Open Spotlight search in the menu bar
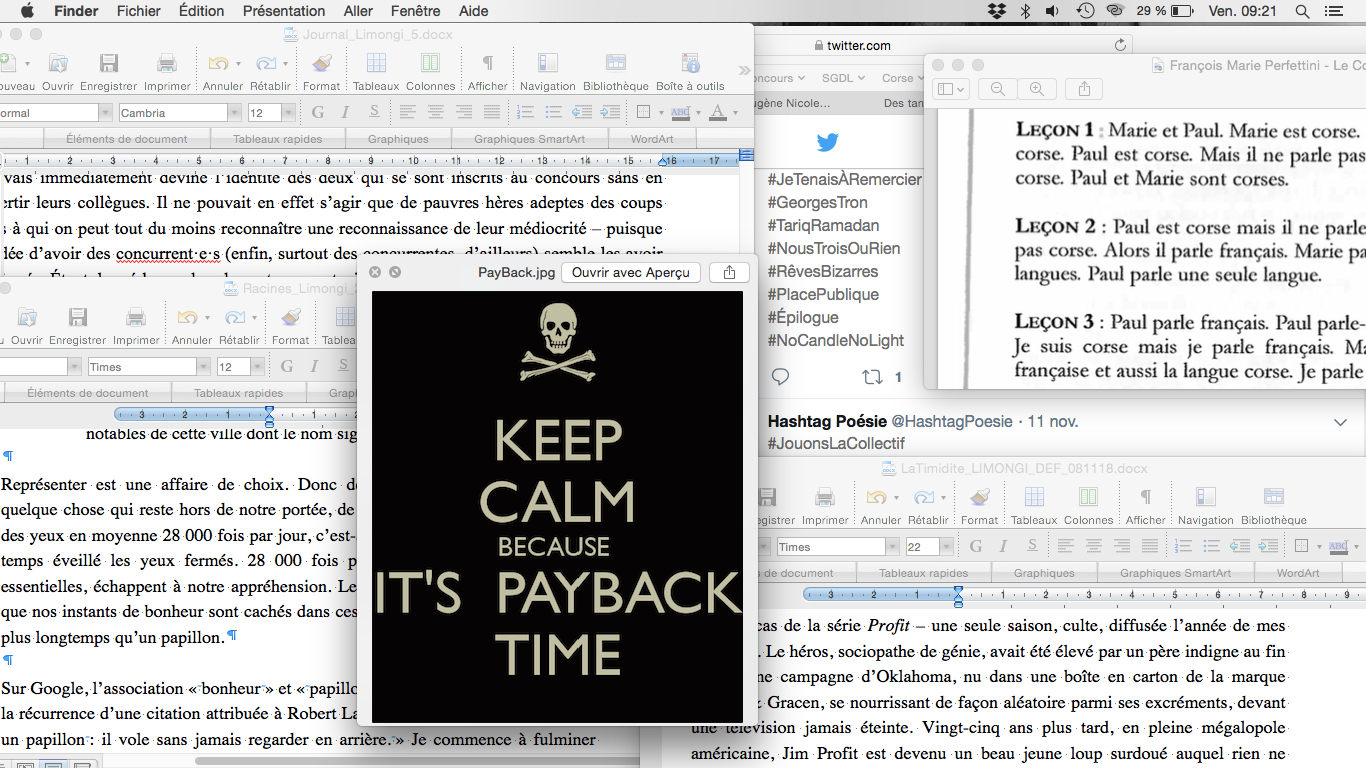 click(1302, 11)
